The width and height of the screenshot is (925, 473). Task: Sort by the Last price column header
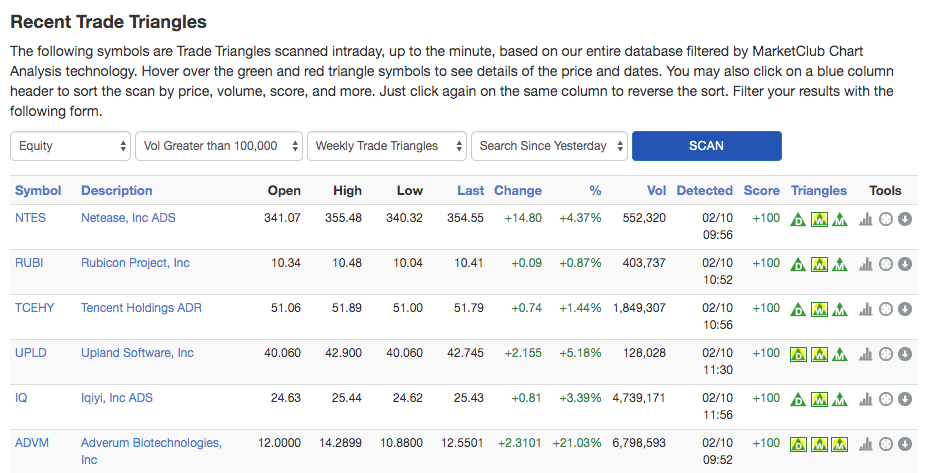pos(470,190)
